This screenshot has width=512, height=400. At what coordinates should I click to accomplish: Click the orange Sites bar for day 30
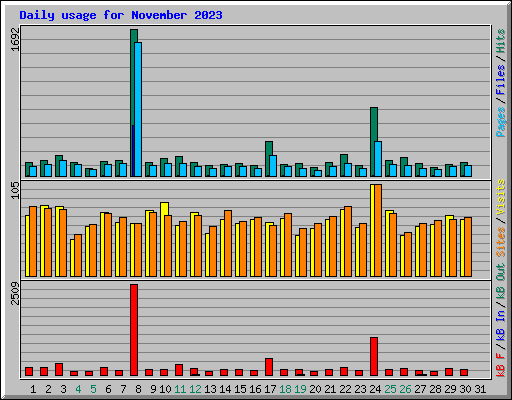(468, 247)
